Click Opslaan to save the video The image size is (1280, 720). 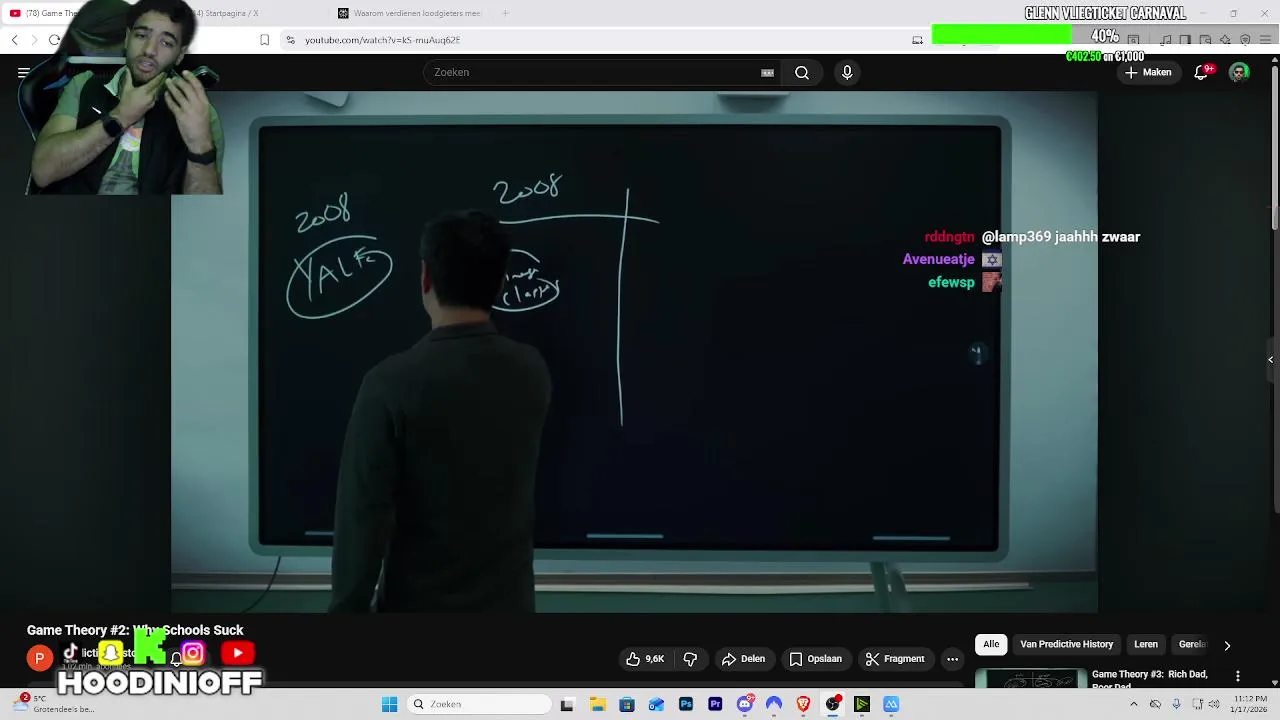point(815,659)
